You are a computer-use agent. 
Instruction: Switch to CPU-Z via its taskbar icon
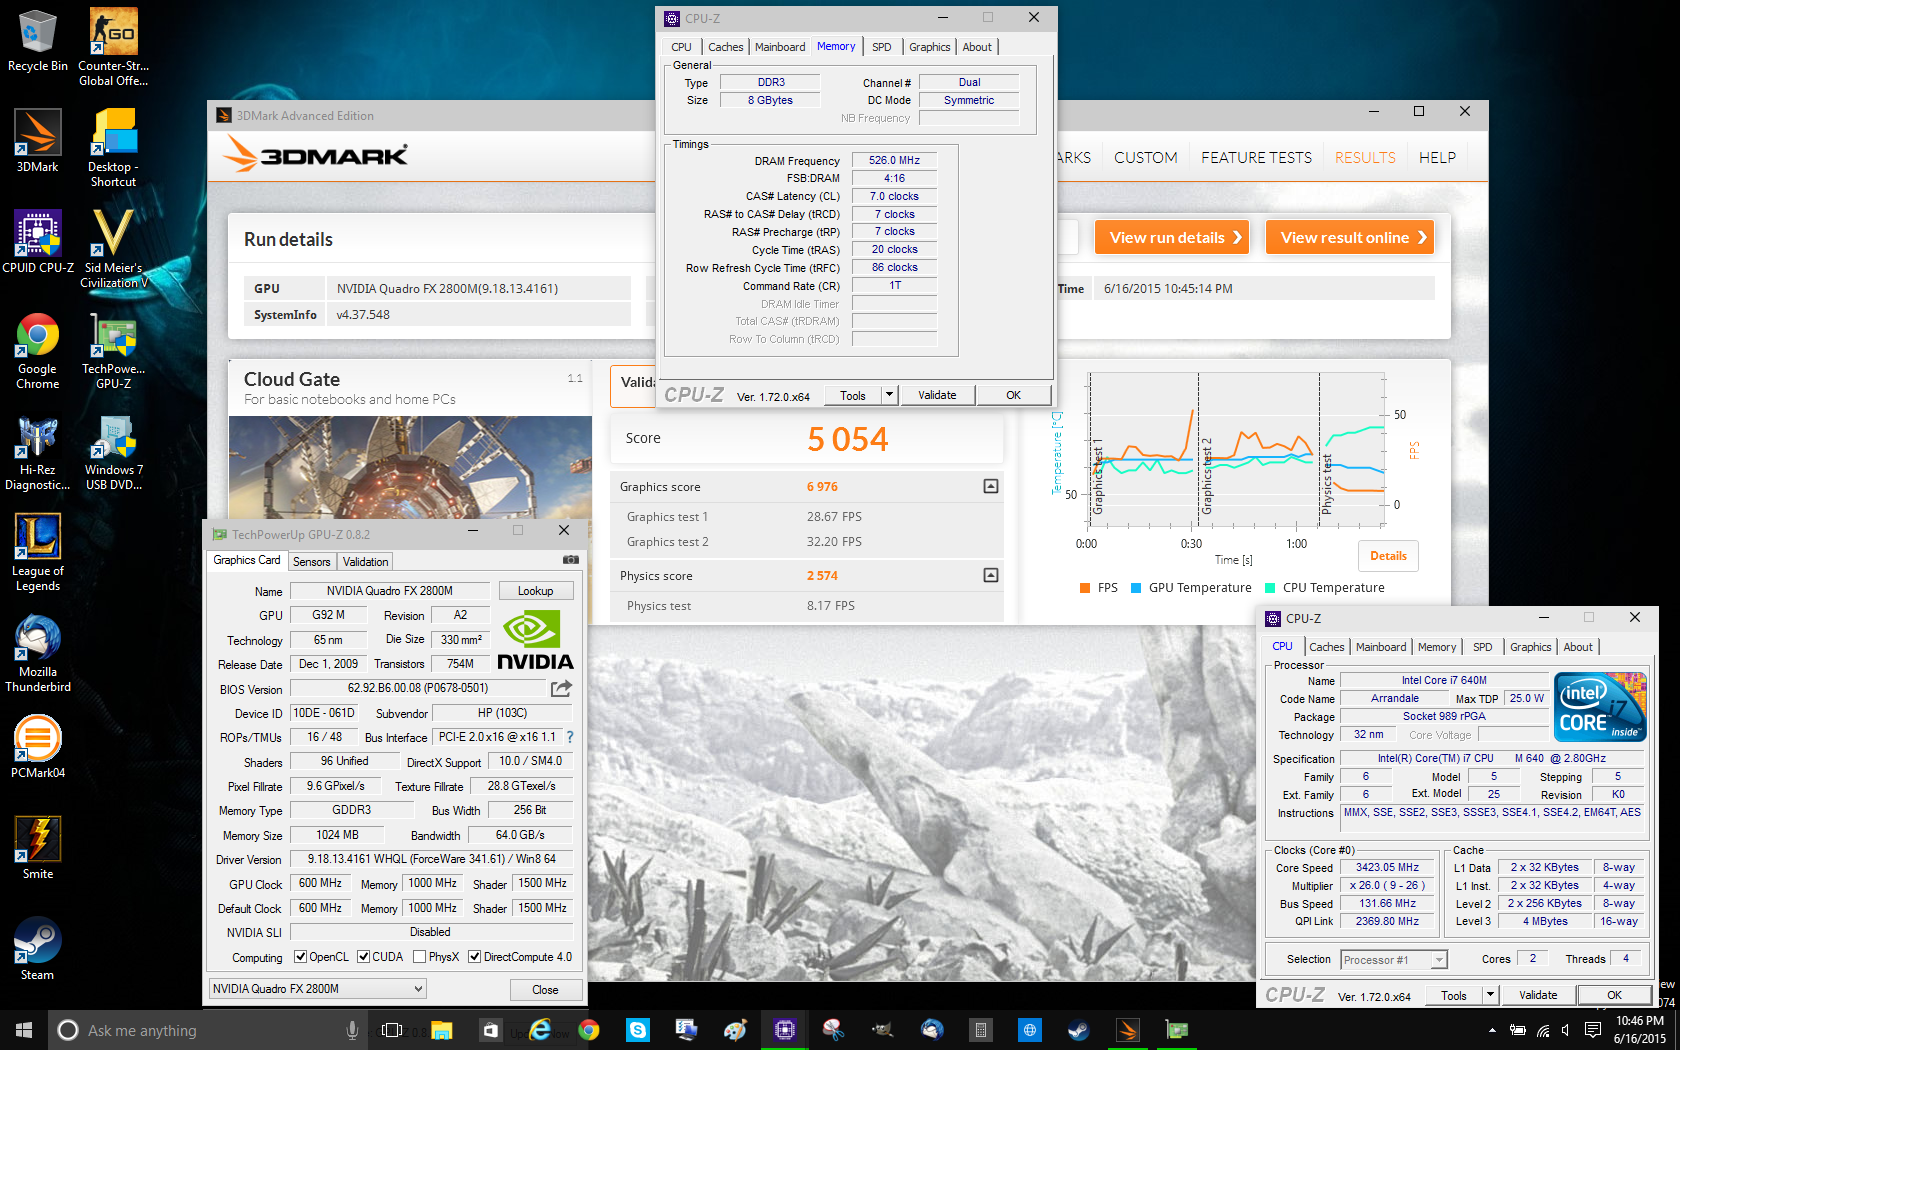[785, 1030]
